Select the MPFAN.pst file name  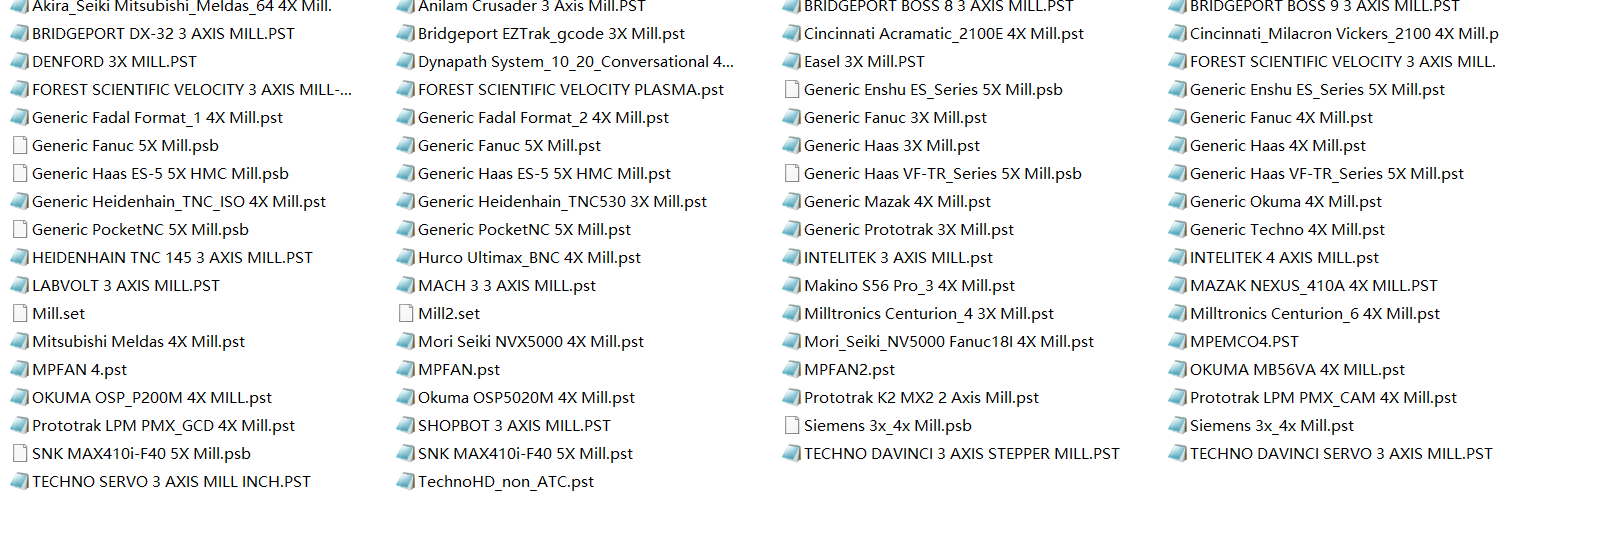(459, 369)
